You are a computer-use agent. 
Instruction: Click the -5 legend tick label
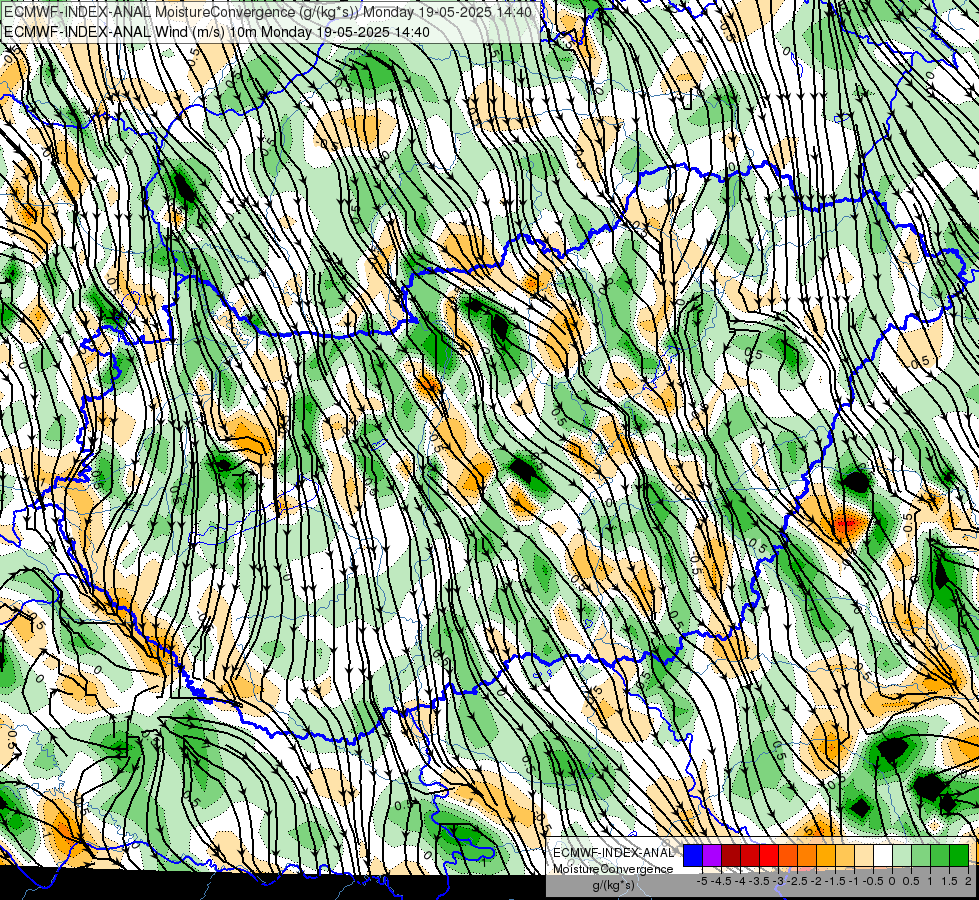coord(702,881)
